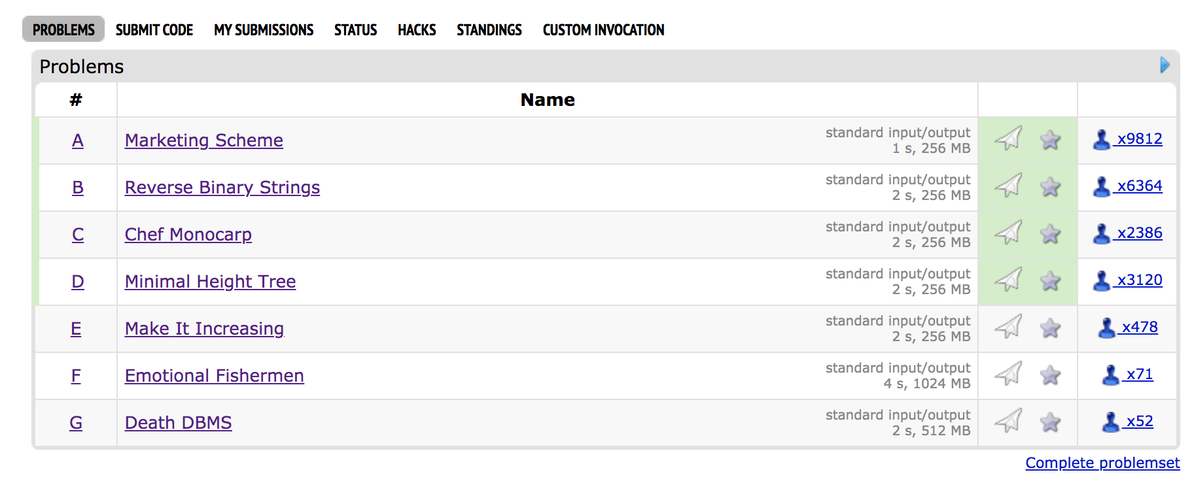Click submit paper-plane icon for Marketing Scheme
The width and height of the screenshot is (1192, 502).
tap(1010, 139)
